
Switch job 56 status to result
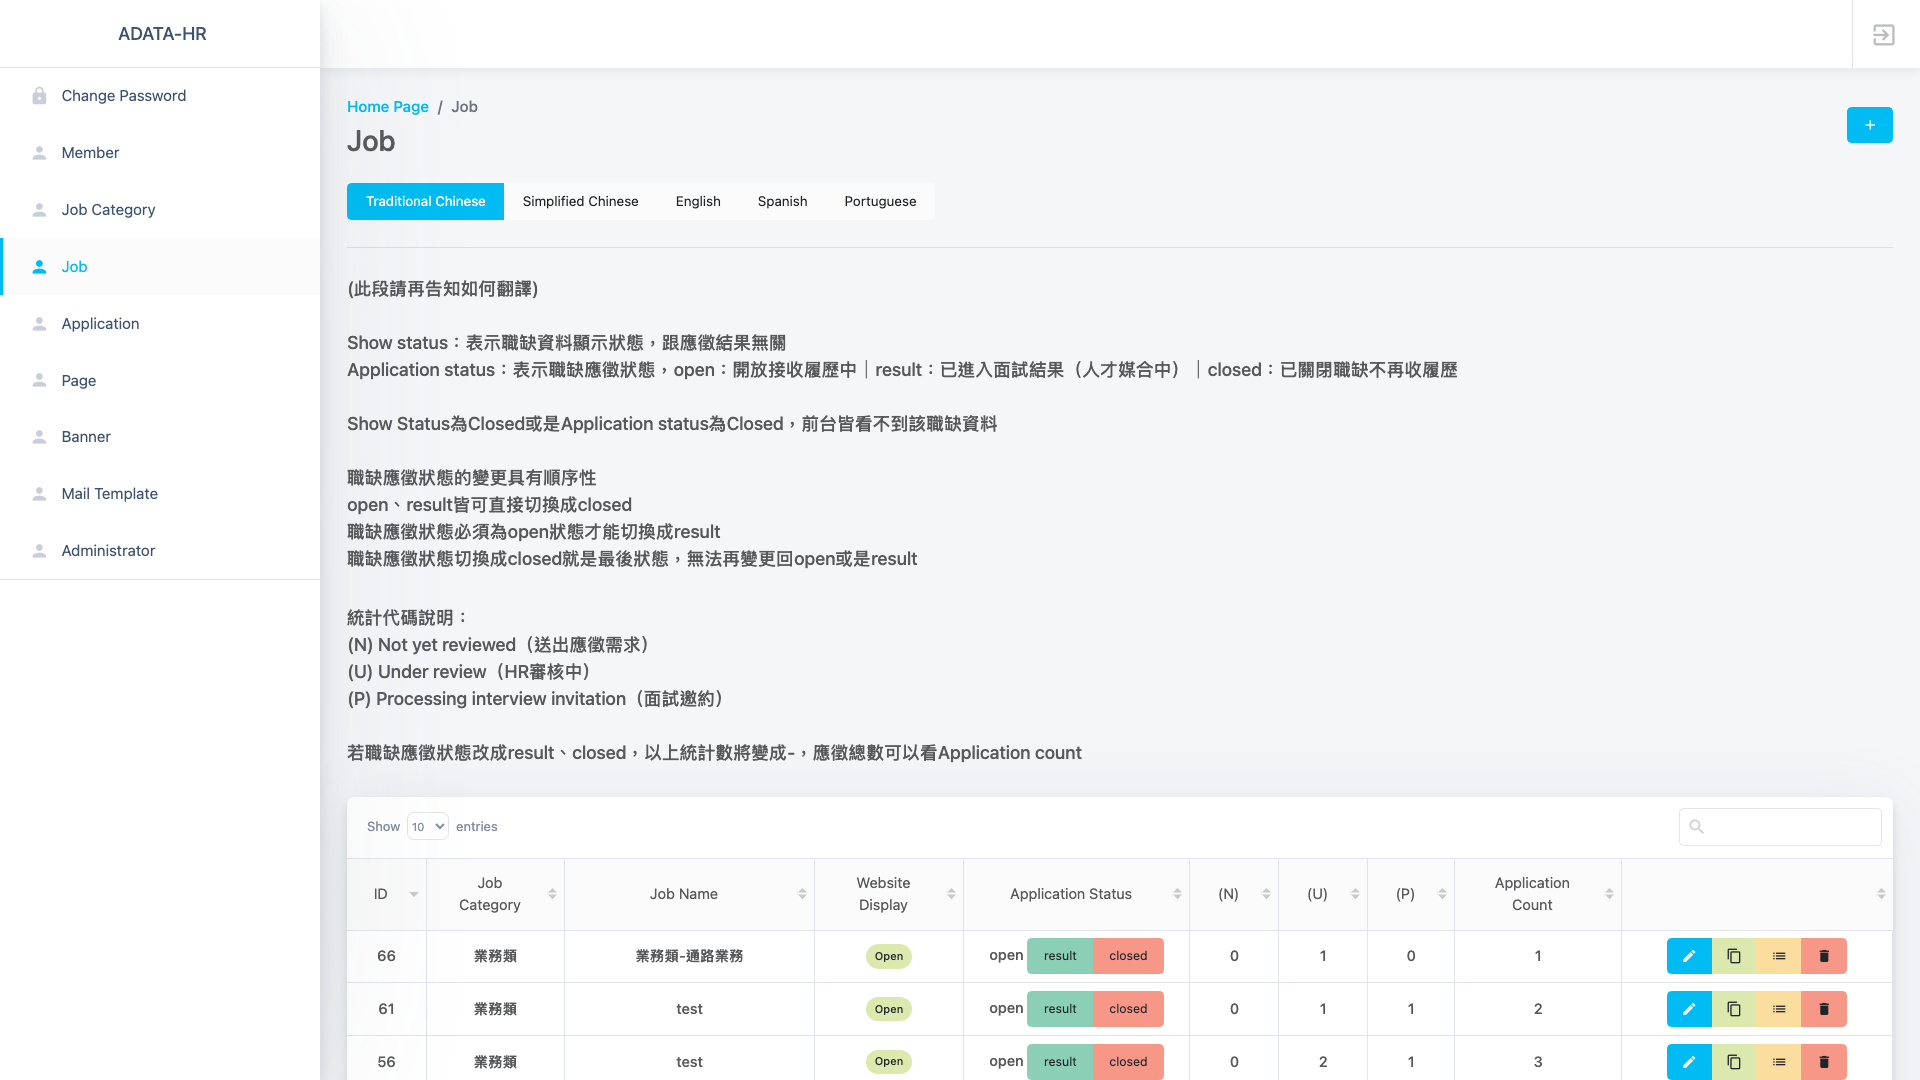point(1059,1062)
